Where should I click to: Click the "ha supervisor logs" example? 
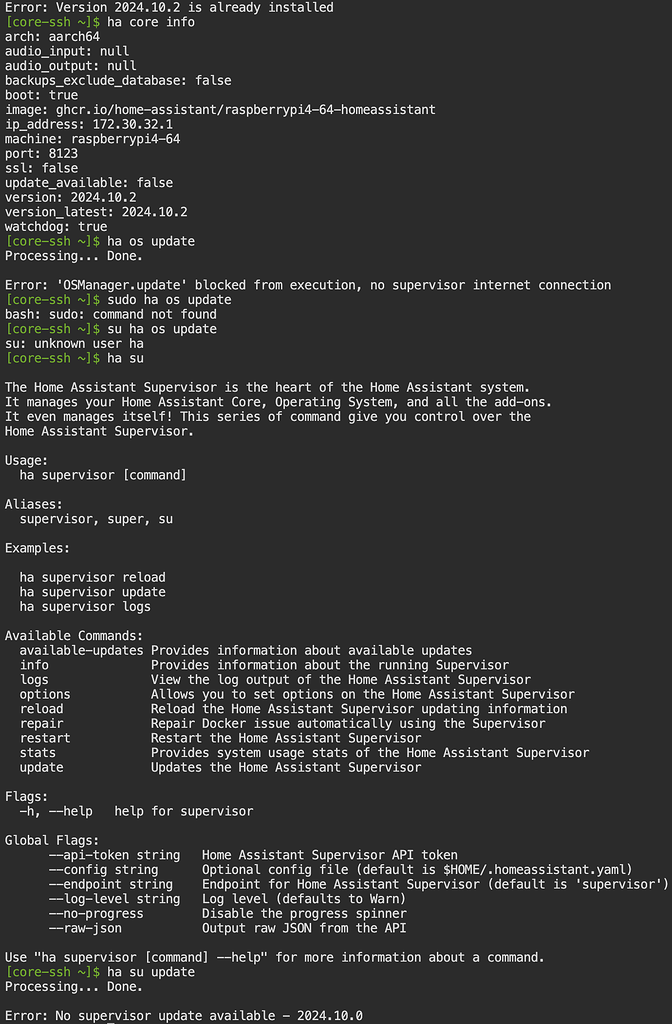pos(85,607)
